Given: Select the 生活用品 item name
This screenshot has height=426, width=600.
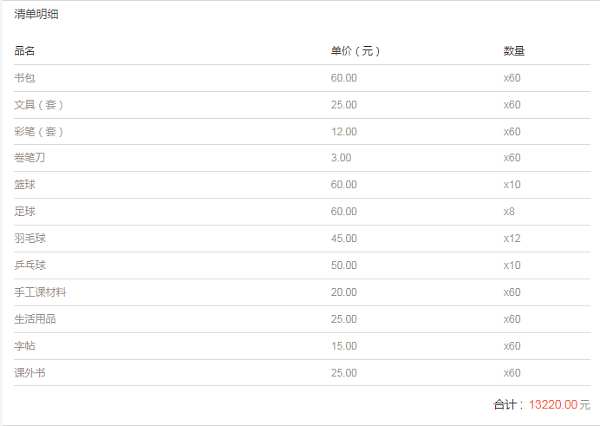Looking at the screenshot, I should pos(35,319).
